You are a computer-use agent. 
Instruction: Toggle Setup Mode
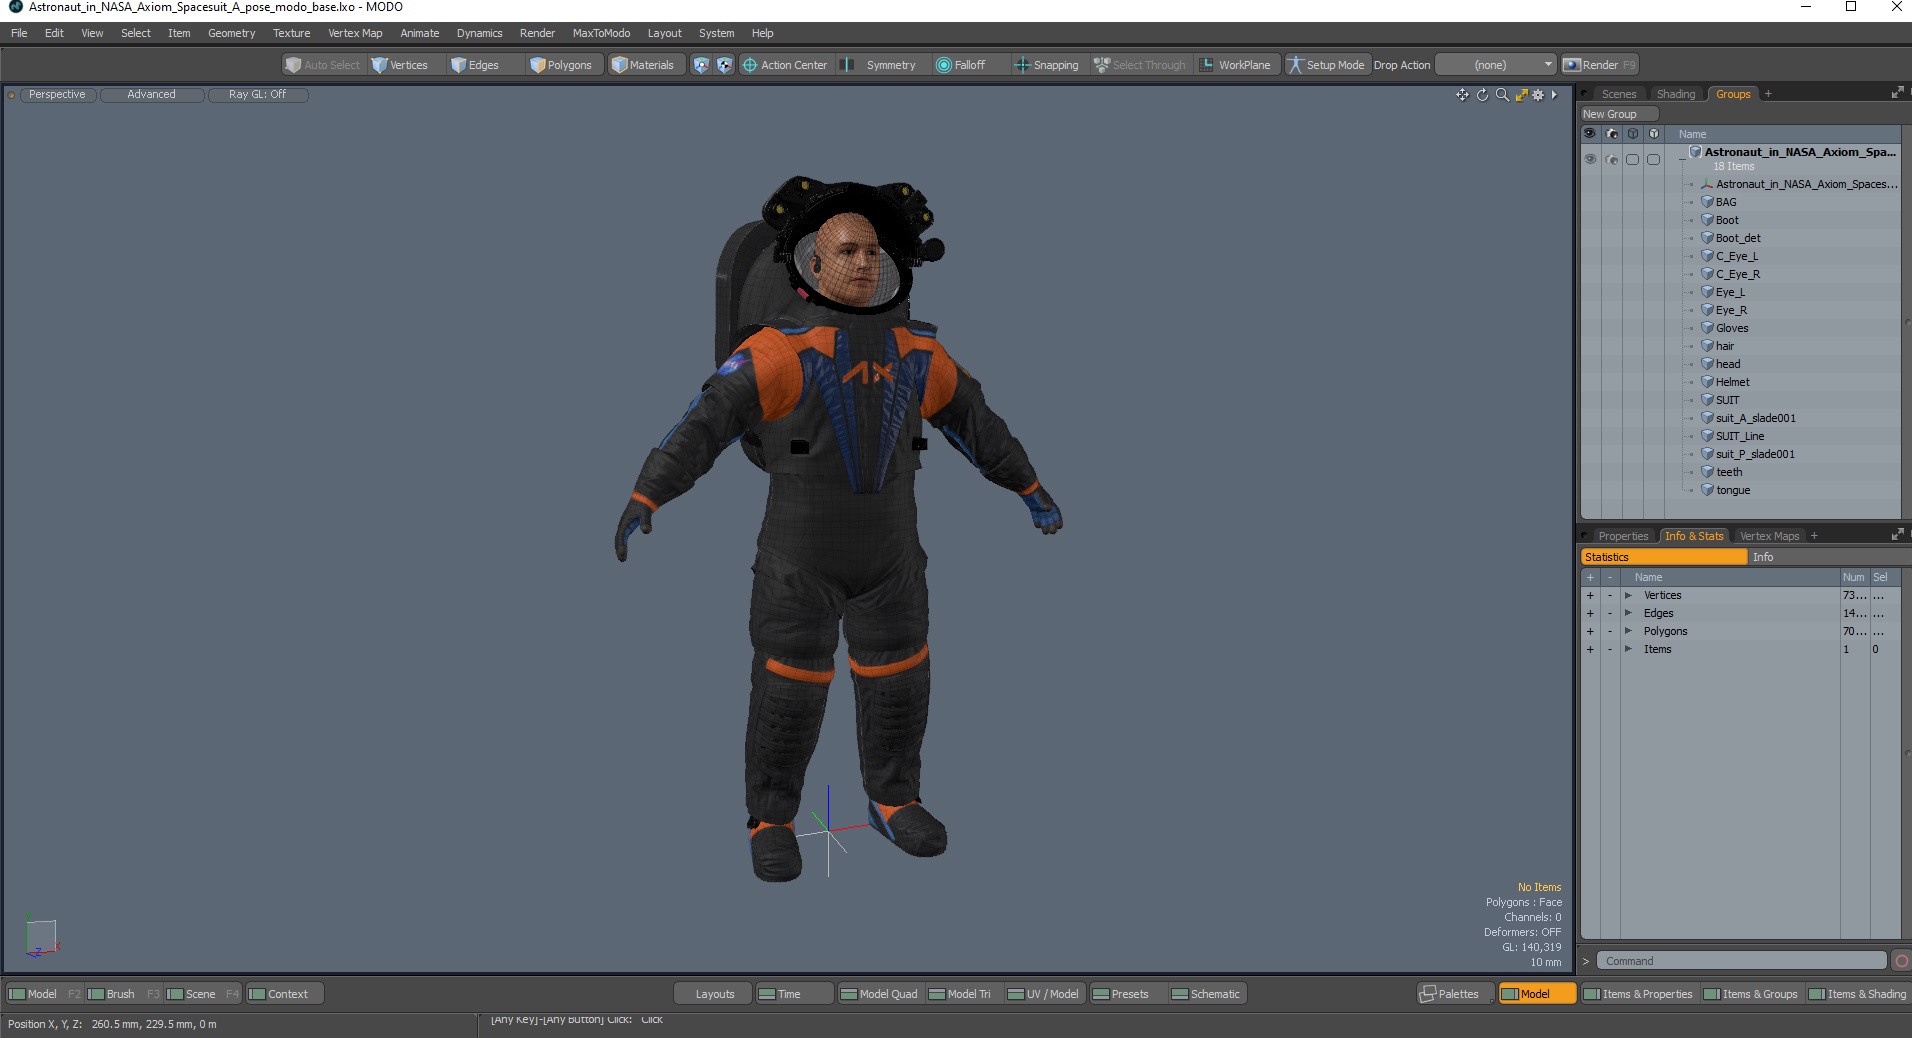click(x=1326, y=65)
